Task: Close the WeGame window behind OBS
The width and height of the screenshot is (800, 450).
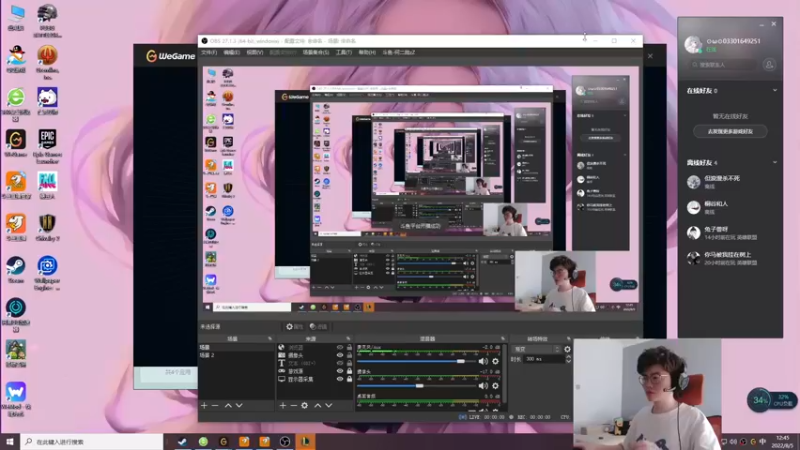Action: click(650, 56)
